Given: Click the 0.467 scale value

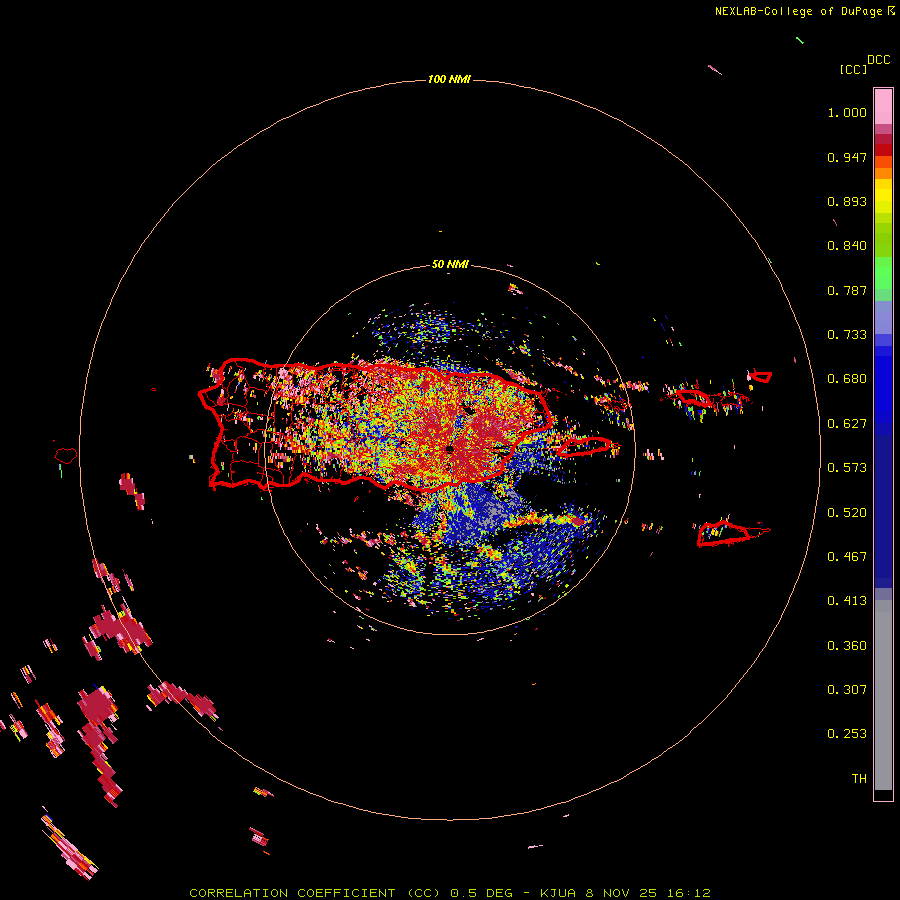Looking at the screenshot, I should click(847, 557).
